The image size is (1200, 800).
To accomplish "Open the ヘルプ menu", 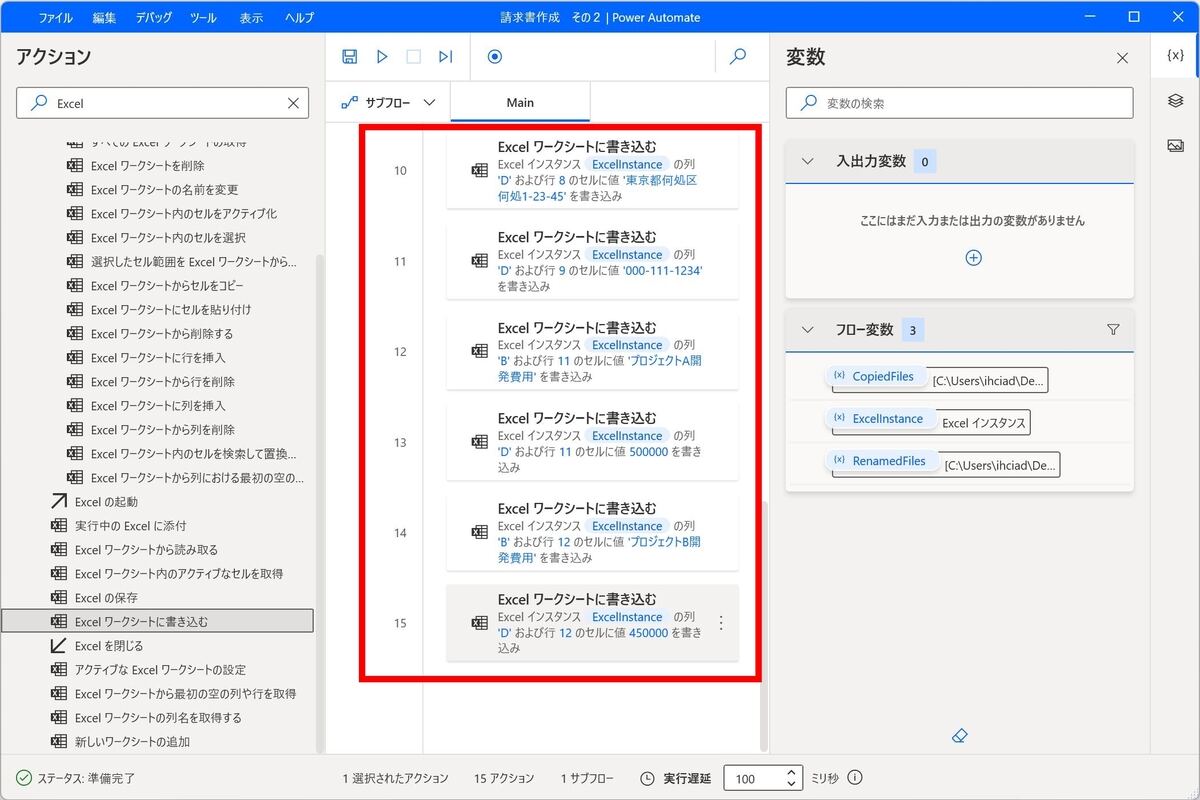I will [x=299, y=18].
